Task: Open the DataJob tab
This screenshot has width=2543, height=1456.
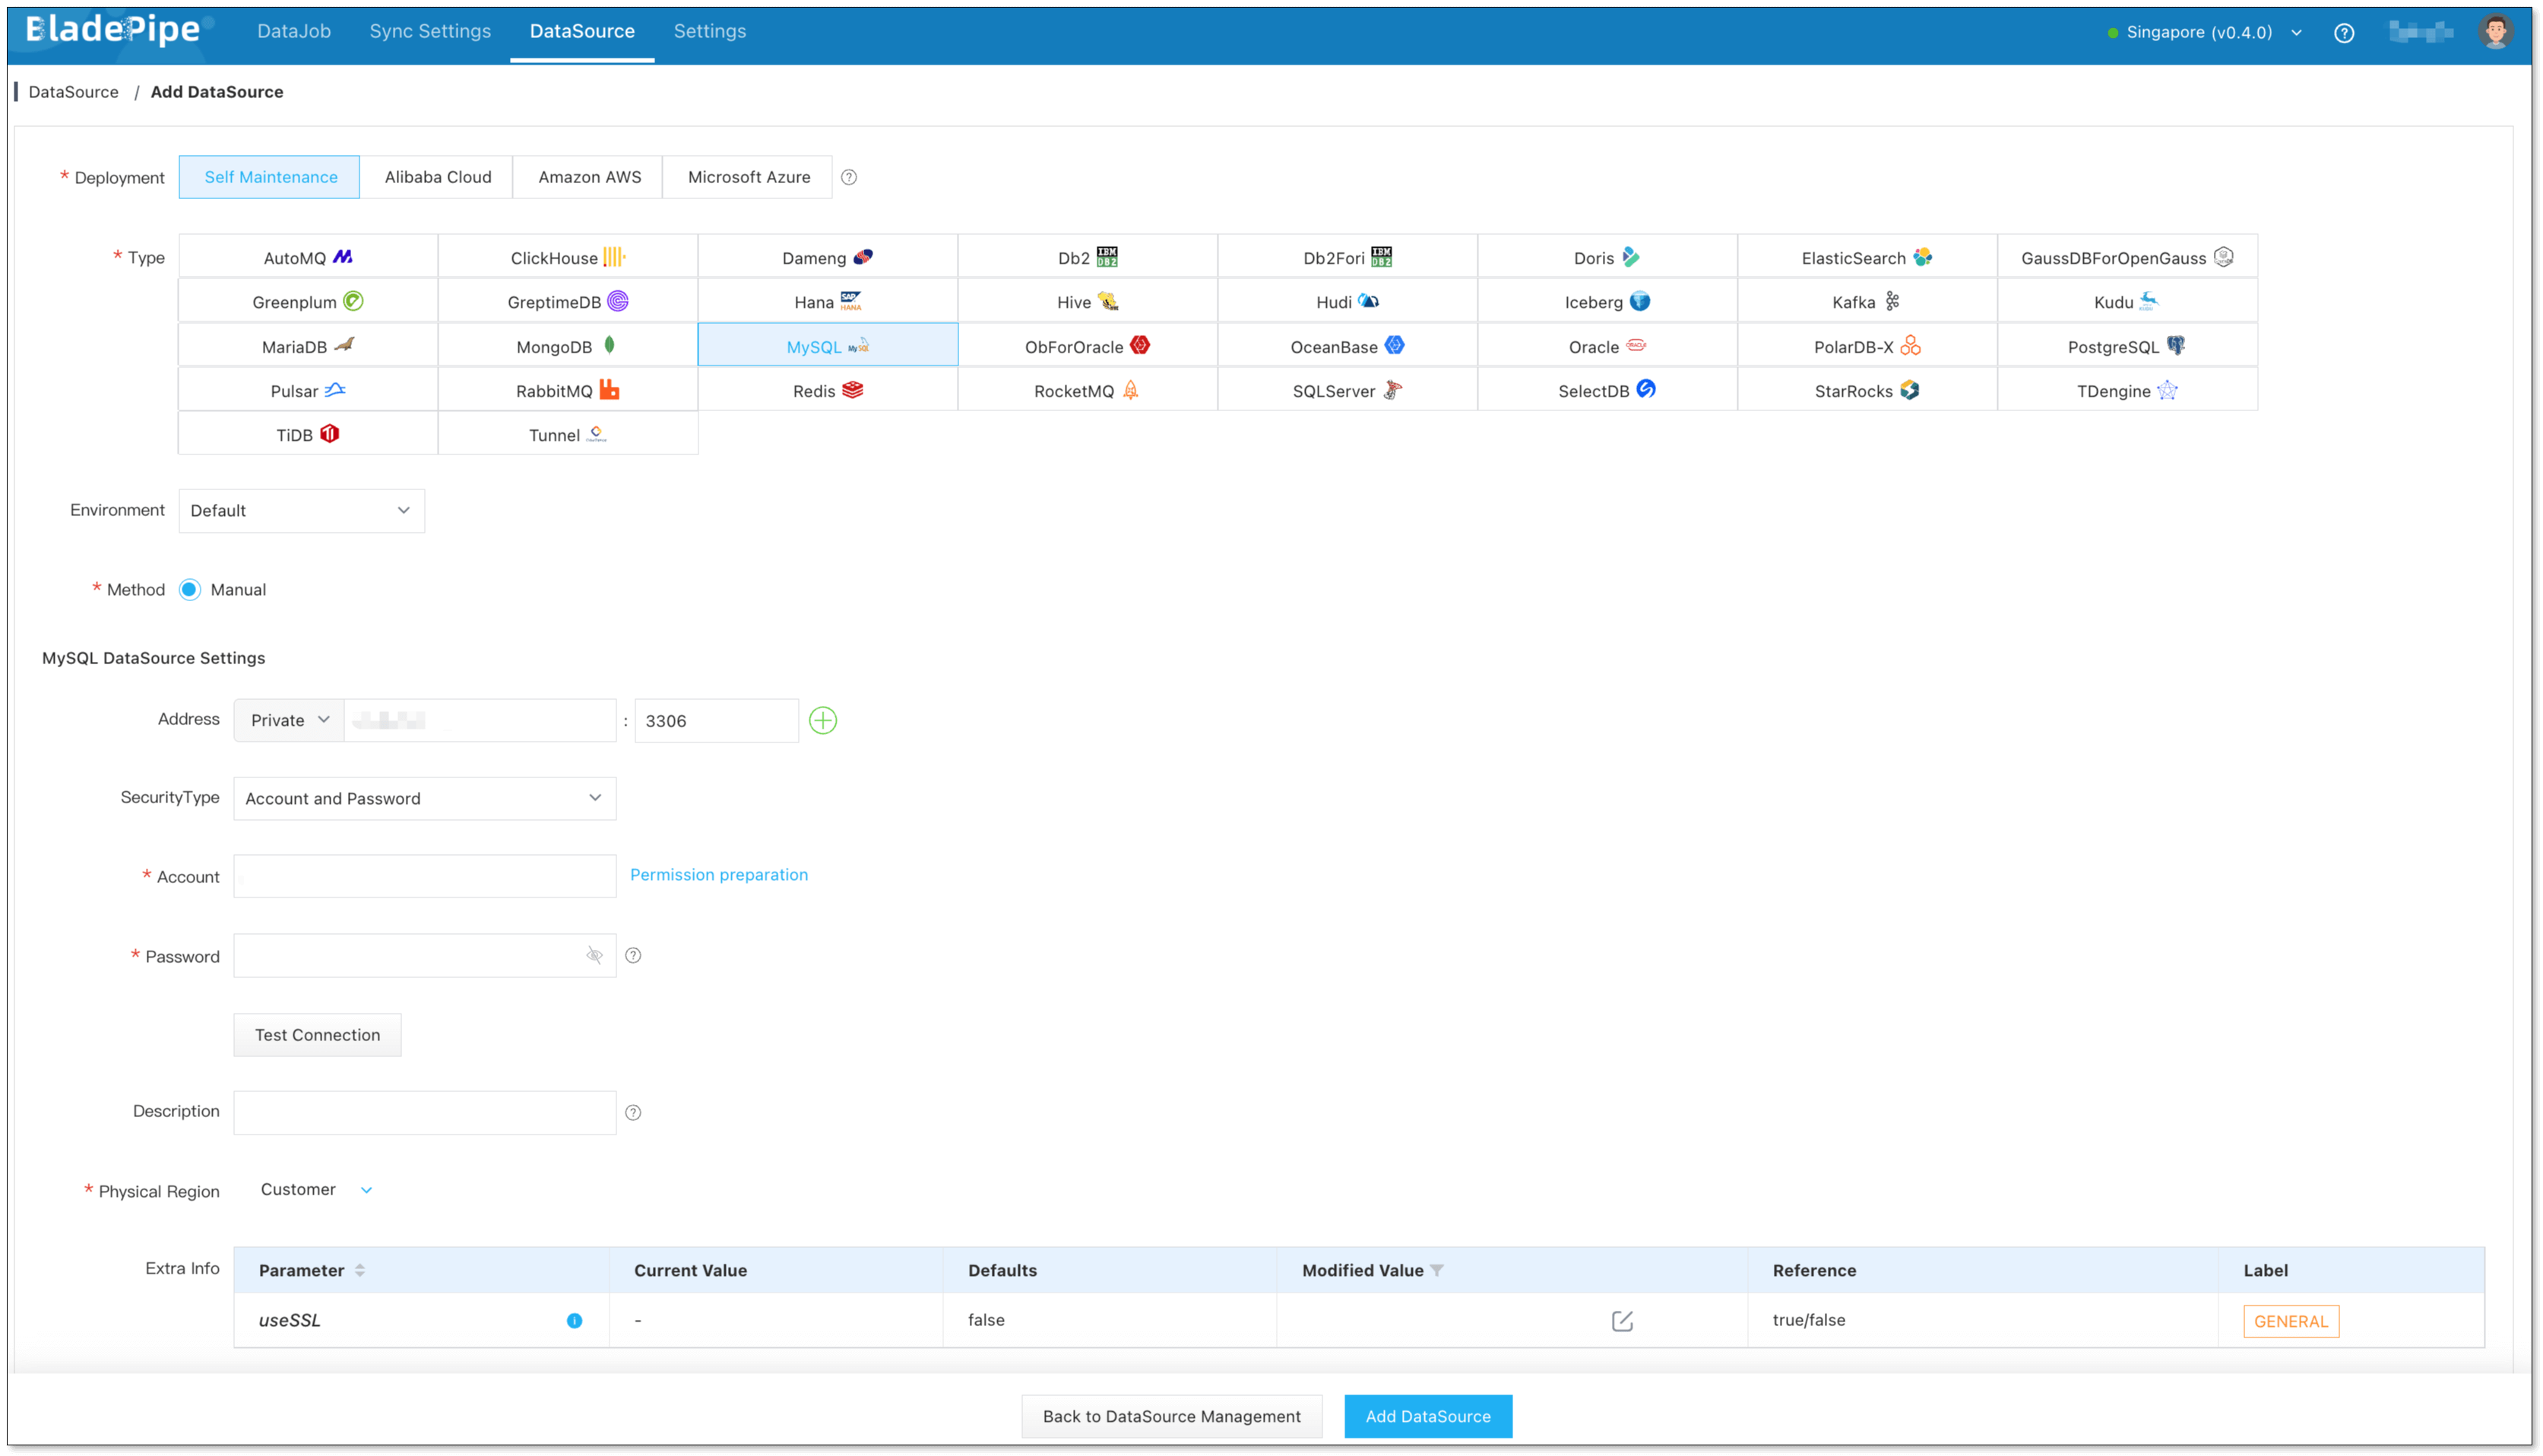Action: (x=293, y=31)
